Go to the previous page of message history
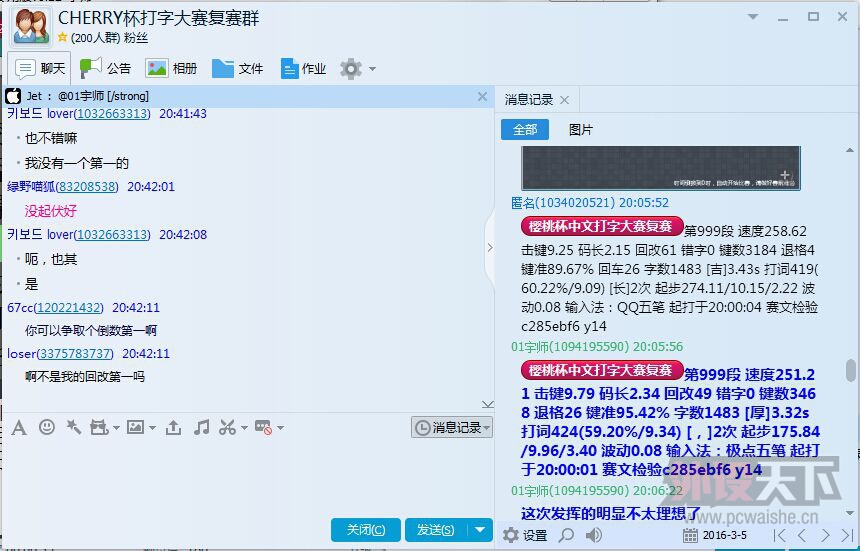This screenshot has width=860, height=551. point(801,536)
